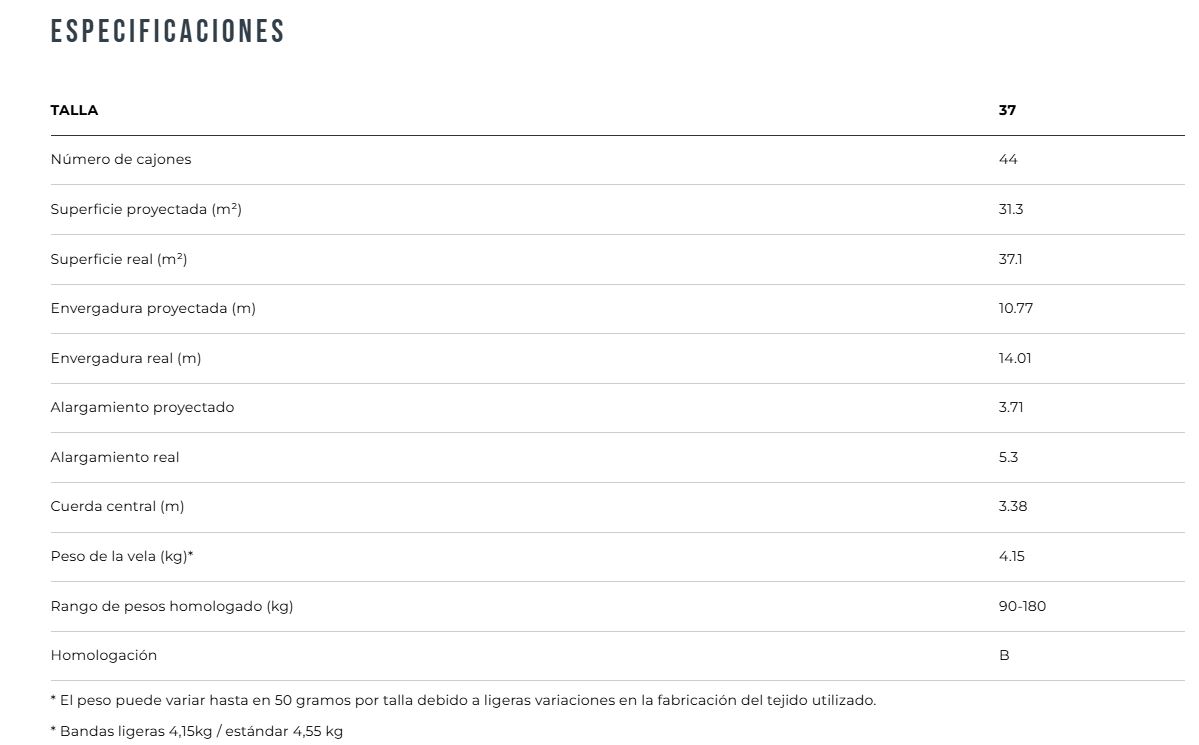1199x745 pixels.
Task: Click the Alargamiento real row label
Action: tap(115, 457)
